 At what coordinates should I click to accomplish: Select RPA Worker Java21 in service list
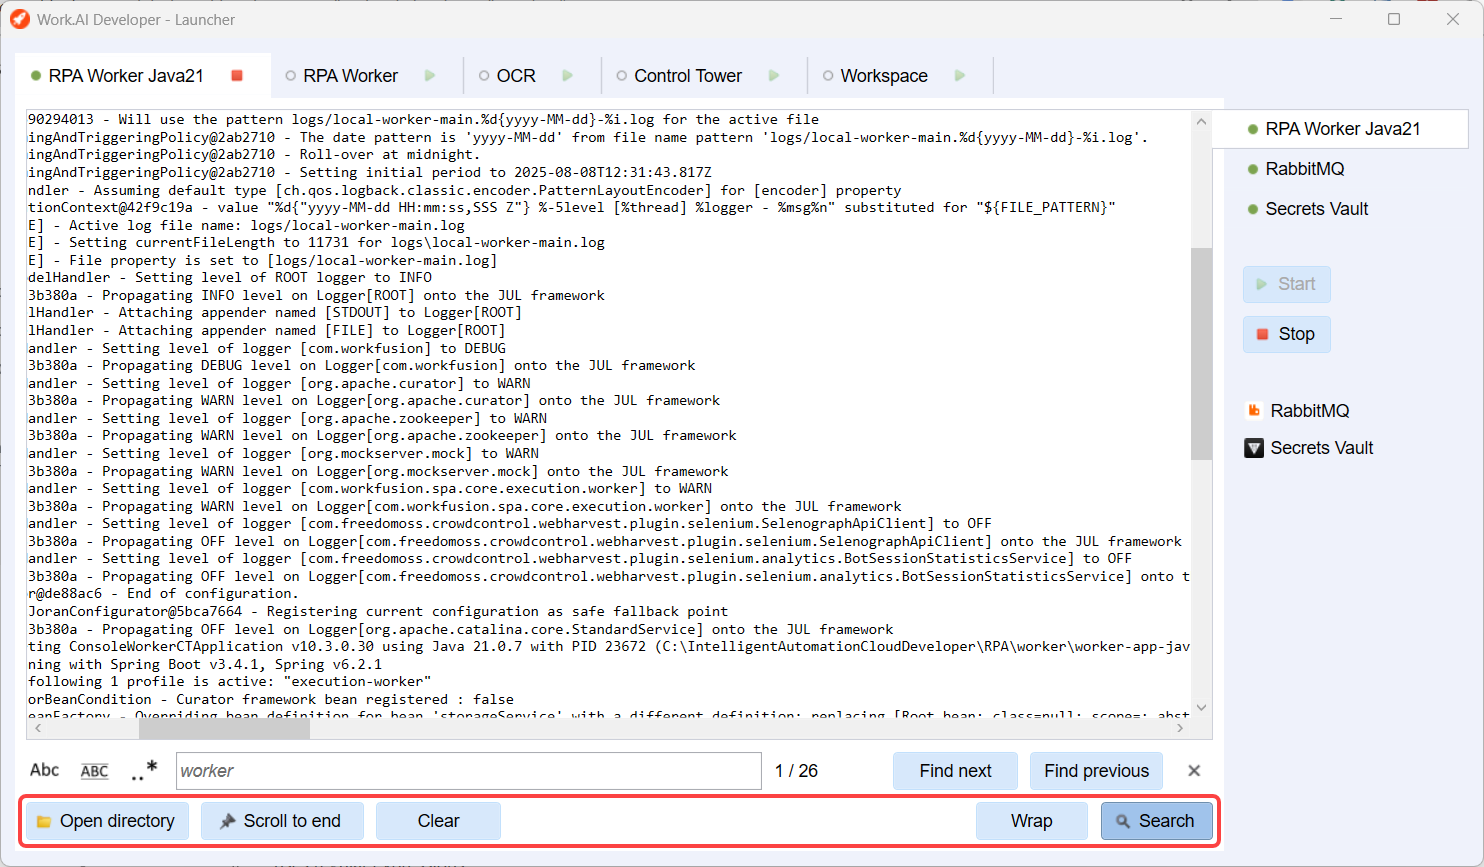coord(1340,129)
